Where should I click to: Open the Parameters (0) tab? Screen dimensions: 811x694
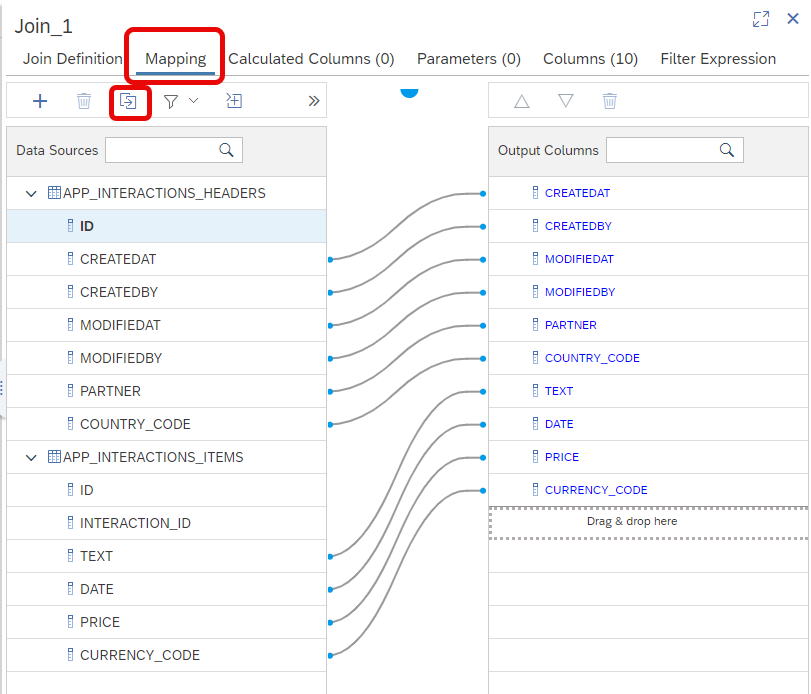click(x=469, y=59)
